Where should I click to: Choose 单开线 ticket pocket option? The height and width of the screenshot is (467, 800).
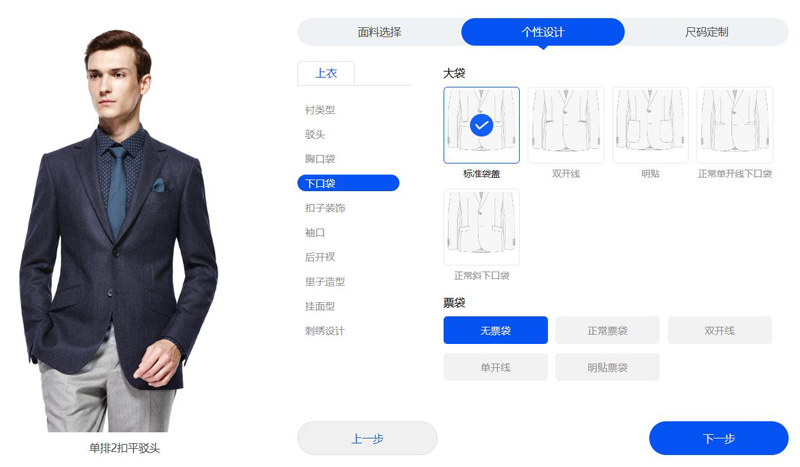pyautogui.click(x=495, y=367)
